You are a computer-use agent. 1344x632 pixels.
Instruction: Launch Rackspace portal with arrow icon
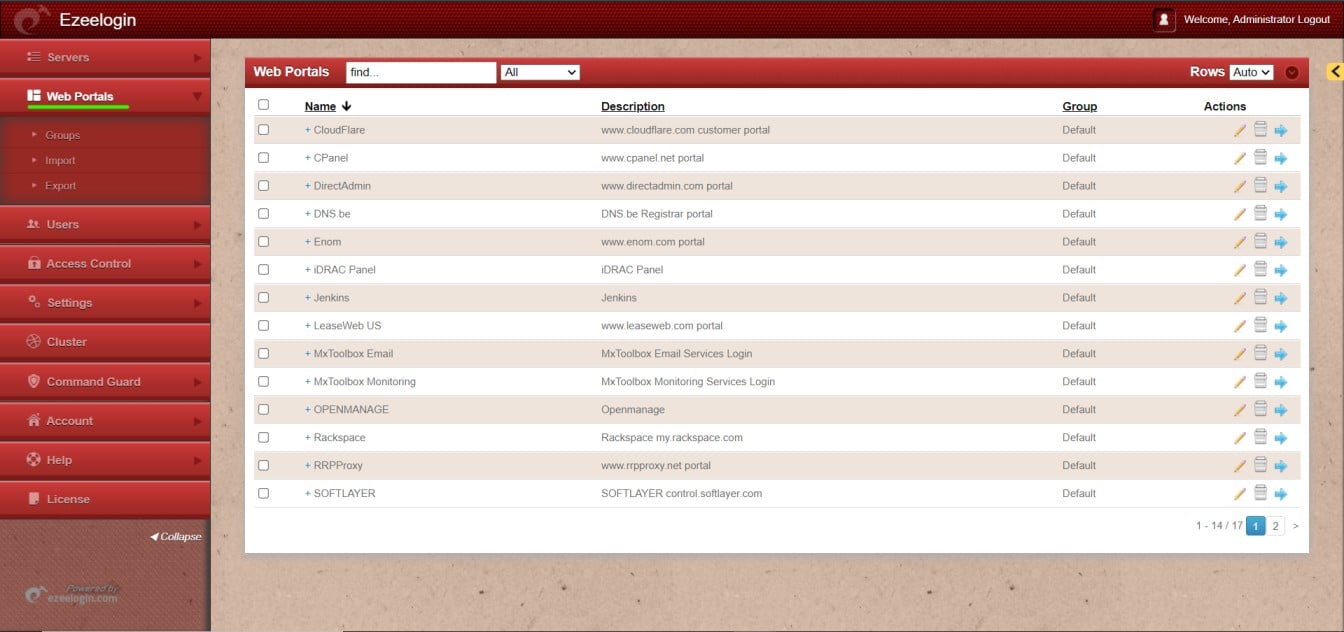1280,438
